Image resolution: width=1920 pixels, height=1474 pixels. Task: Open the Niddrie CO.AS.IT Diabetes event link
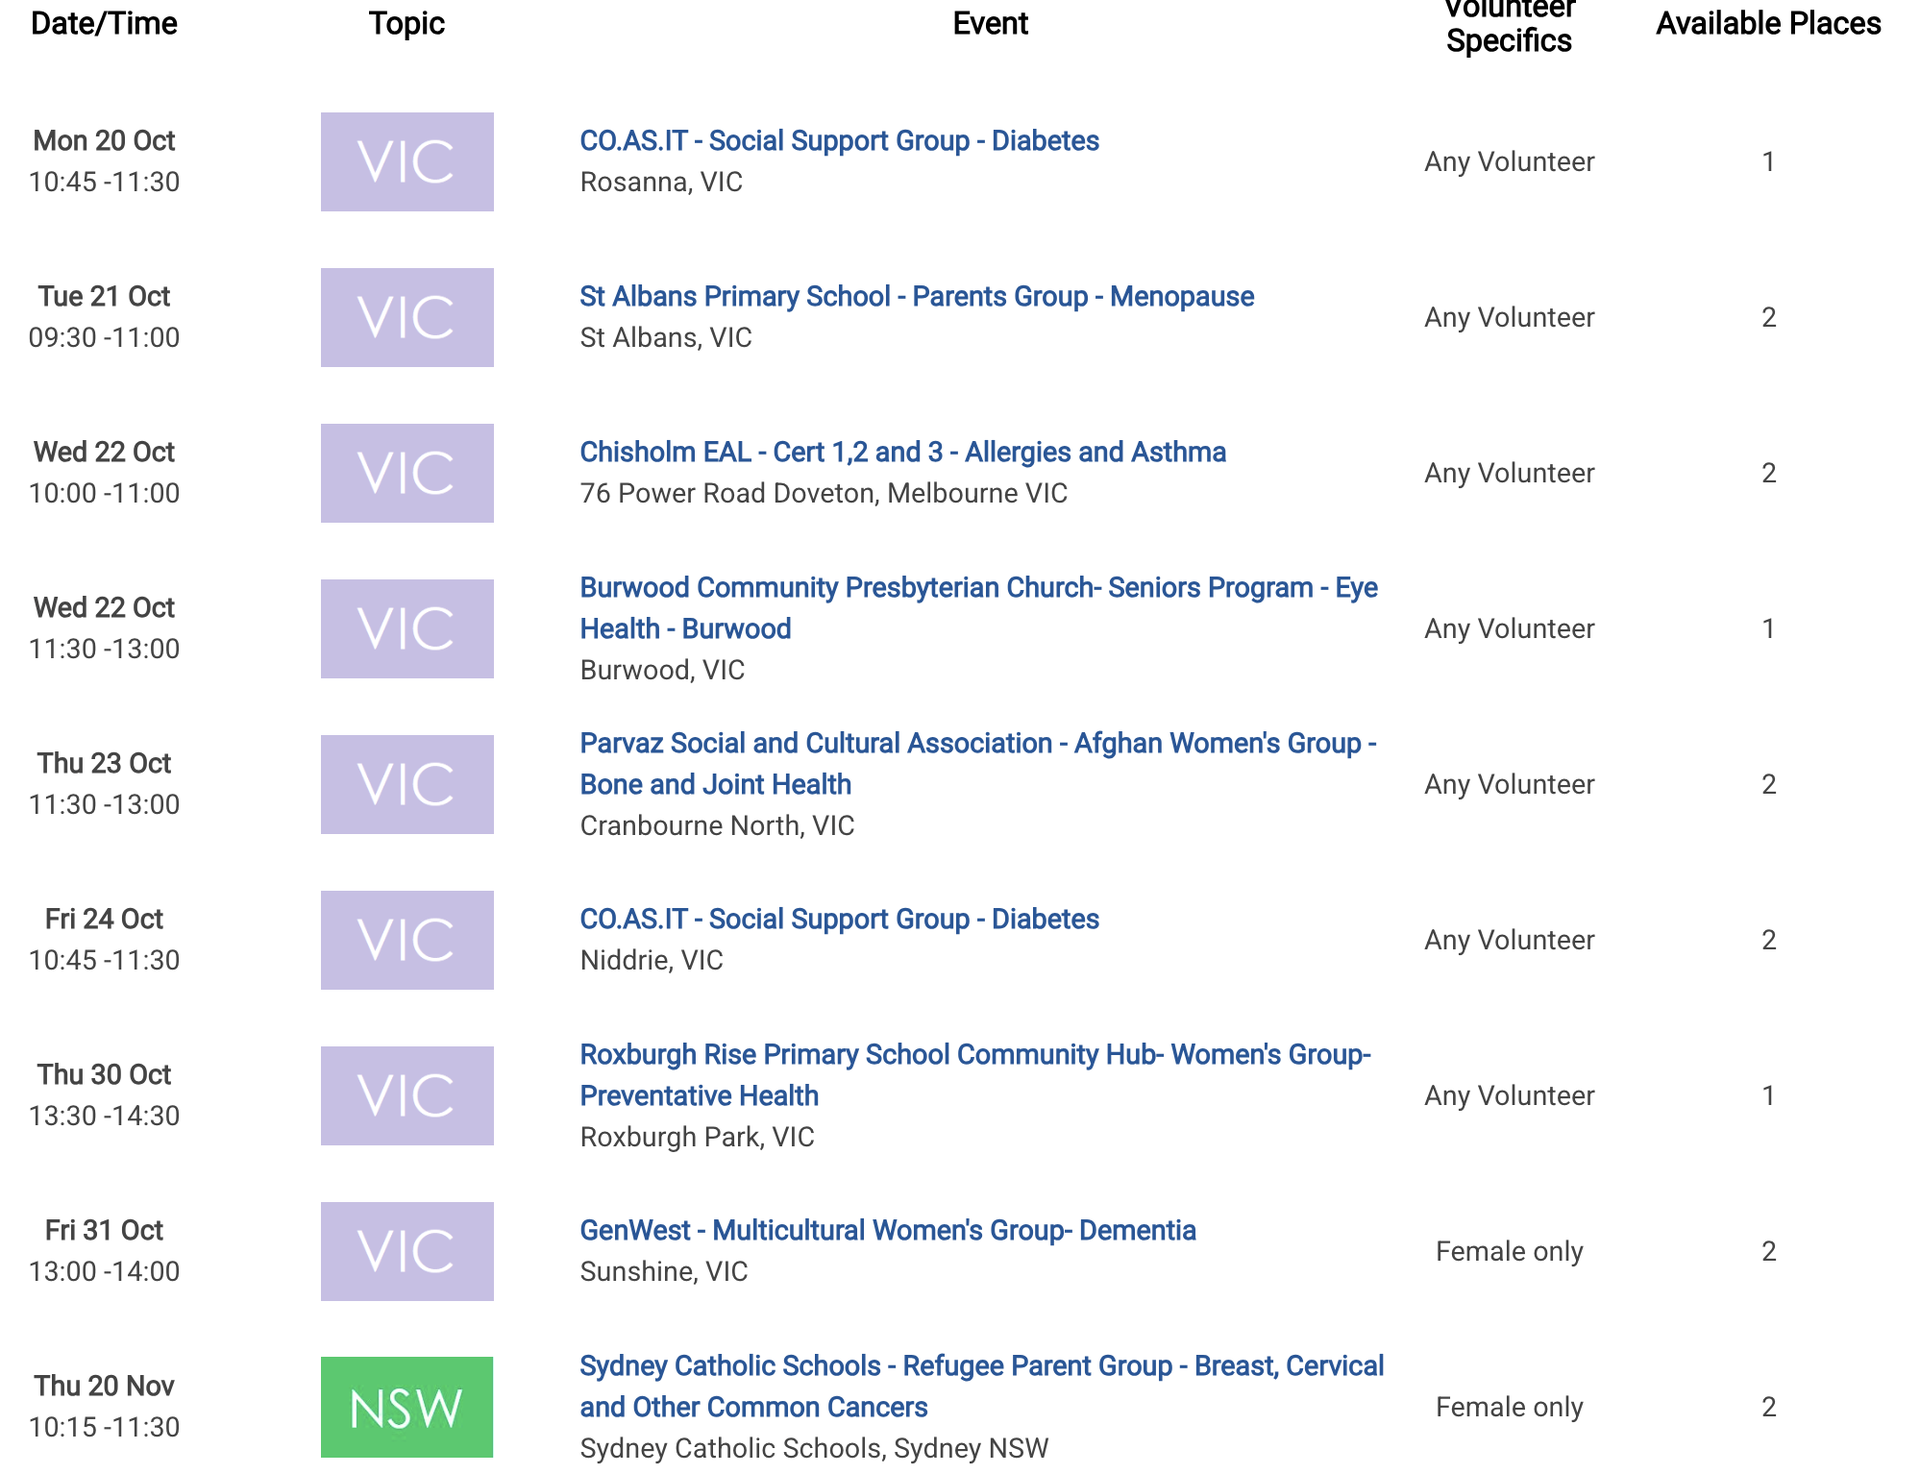tap(838, 919)
